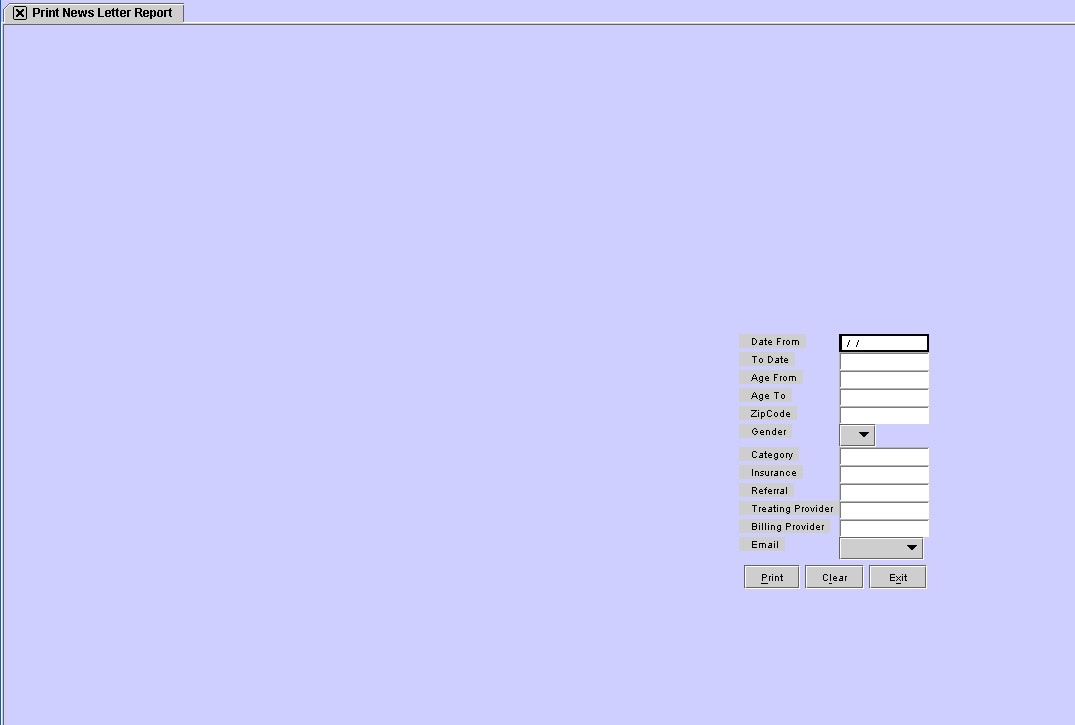The width and height of the screenshot is (1075, 725).
Task: Open the Gender dropdown
Action: (x=857, y=435)
